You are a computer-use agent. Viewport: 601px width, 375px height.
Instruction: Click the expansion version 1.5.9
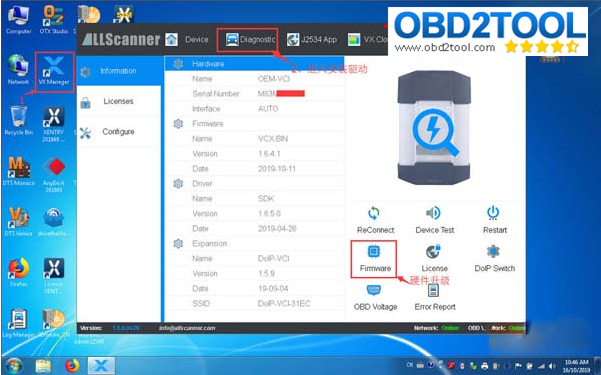pyautogui.click(x=266, y=274)
